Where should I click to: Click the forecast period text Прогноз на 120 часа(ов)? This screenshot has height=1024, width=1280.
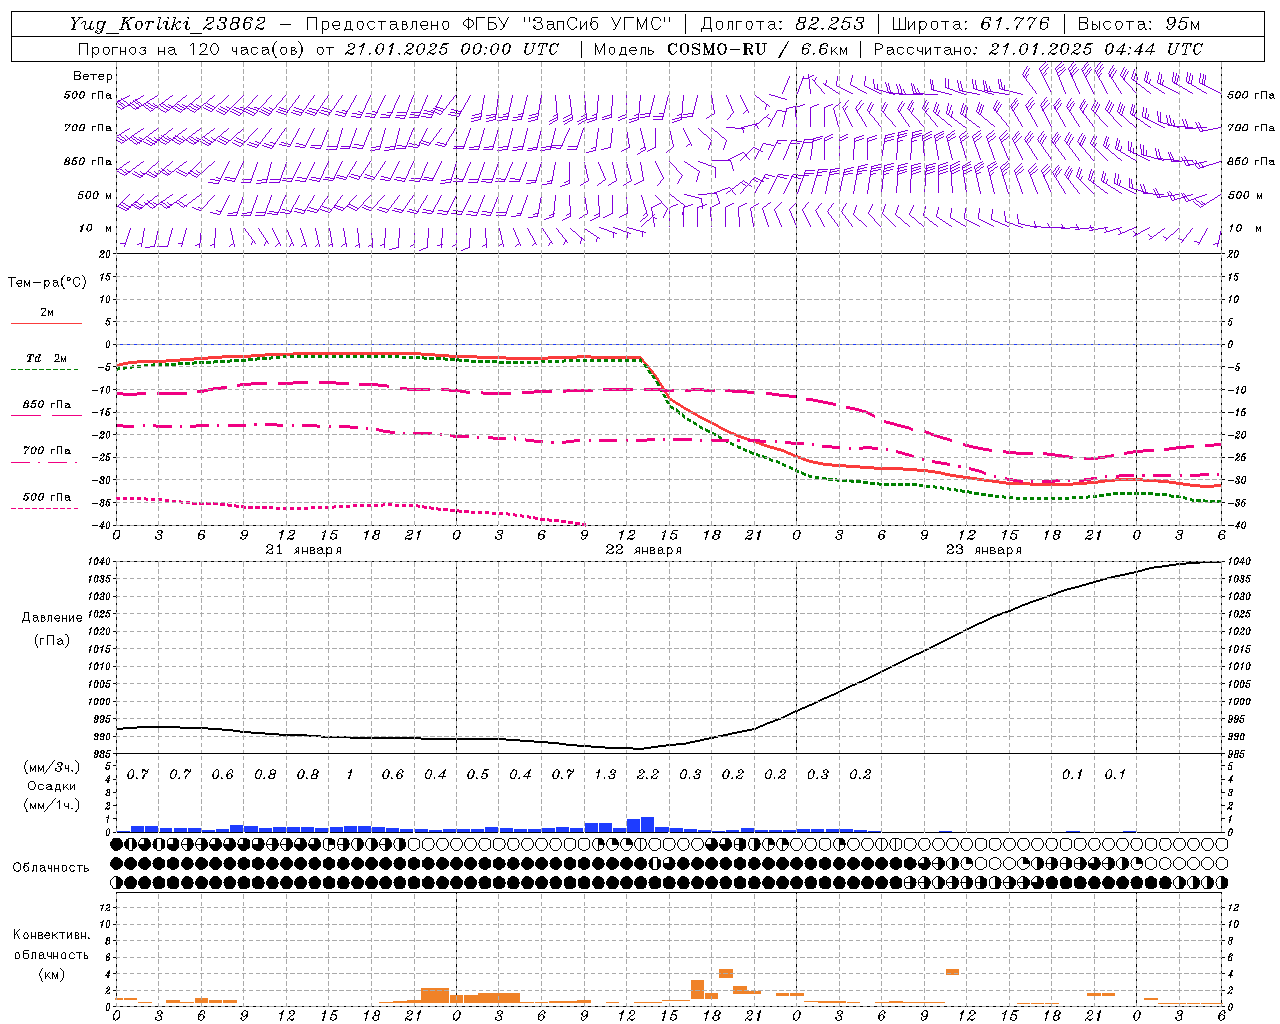pos(190,49)
